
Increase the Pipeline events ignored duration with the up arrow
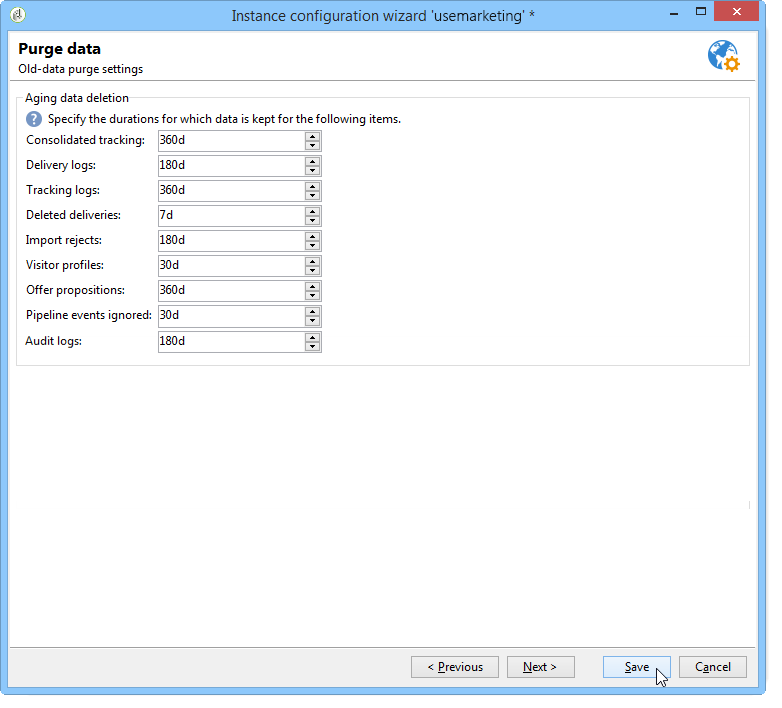[x=313, y=312]
